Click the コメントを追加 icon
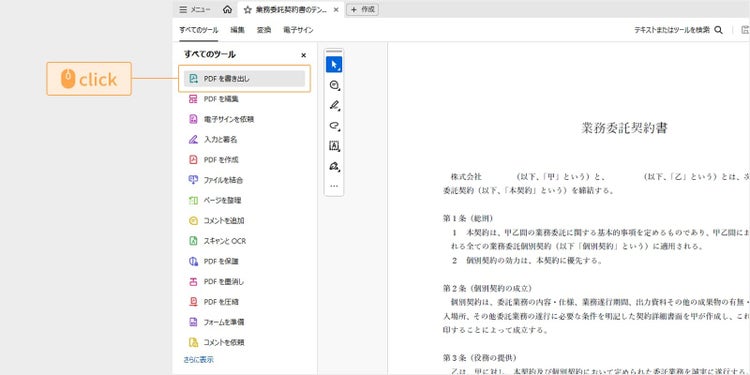This screenshot has width=750, height=375. point(193,221)
